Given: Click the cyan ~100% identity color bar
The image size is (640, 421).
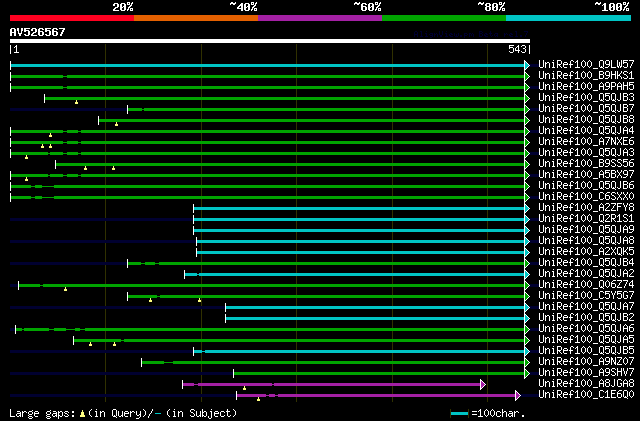Looking at the screenshot, I should [569, 18].
